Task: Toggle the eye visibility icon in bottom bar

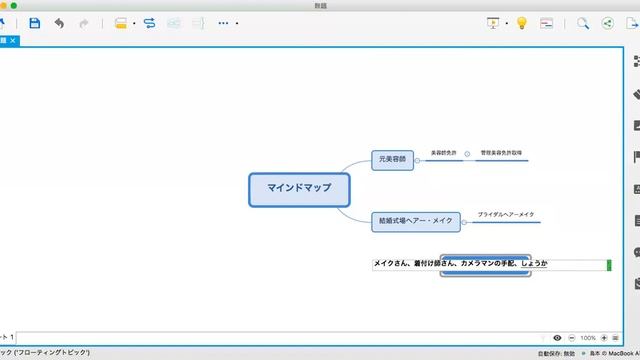Action: pyautogui.click(x=557, y=338)
